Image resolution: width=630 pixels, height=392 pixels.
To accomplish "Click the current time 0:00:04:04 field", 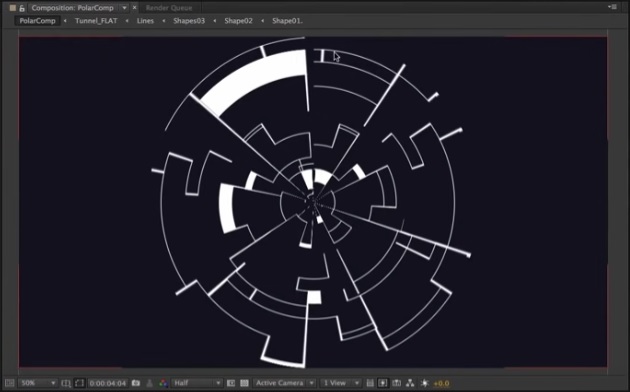I will tap(108, 383).
